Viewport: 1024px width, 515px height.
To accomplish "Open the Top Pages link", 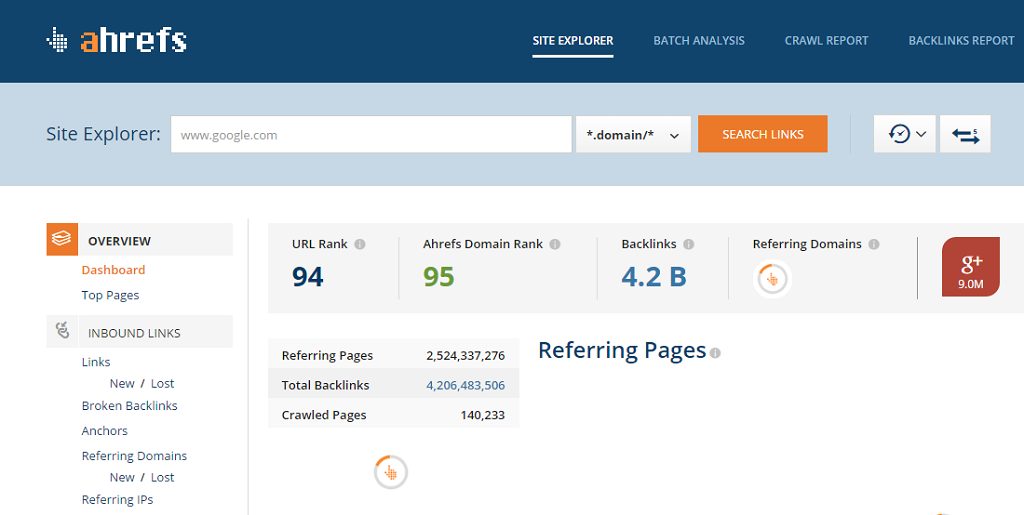I will [x=110, y=295].
